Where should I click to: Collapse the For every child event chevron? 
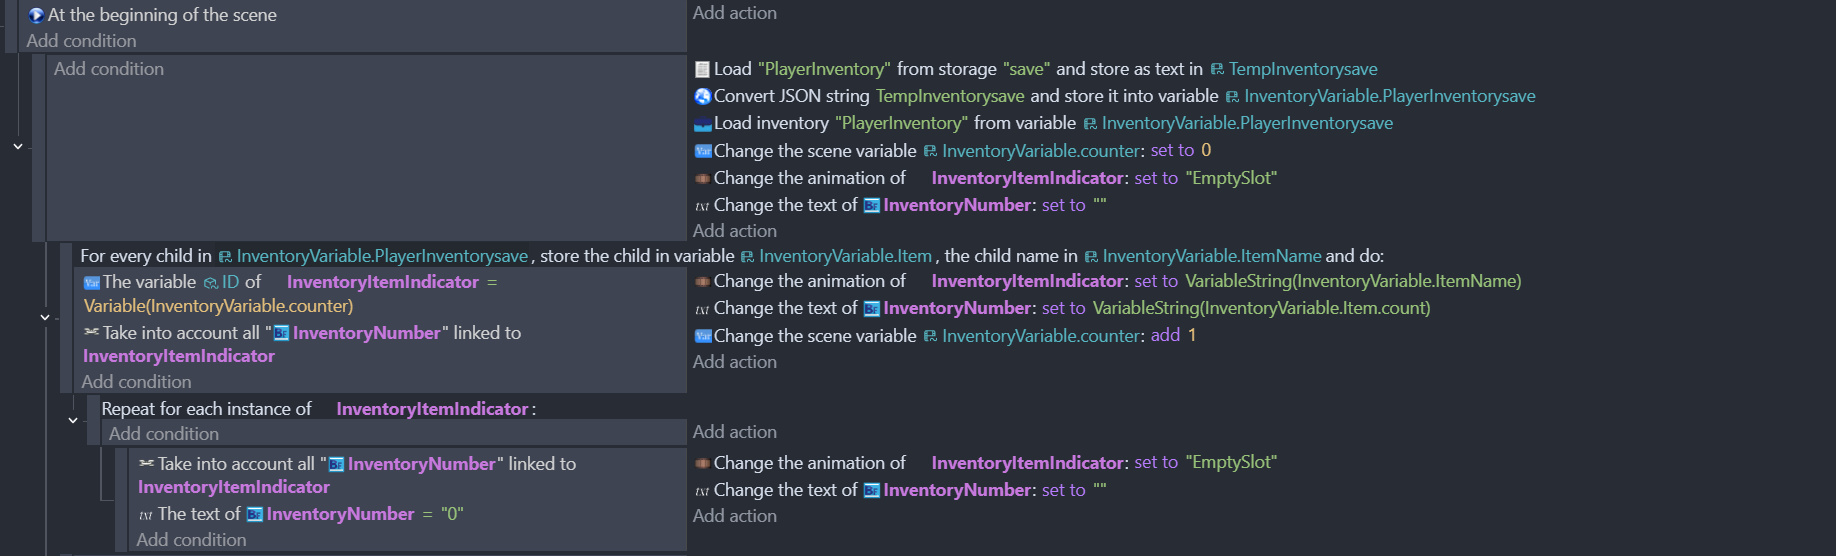[45, 317]
